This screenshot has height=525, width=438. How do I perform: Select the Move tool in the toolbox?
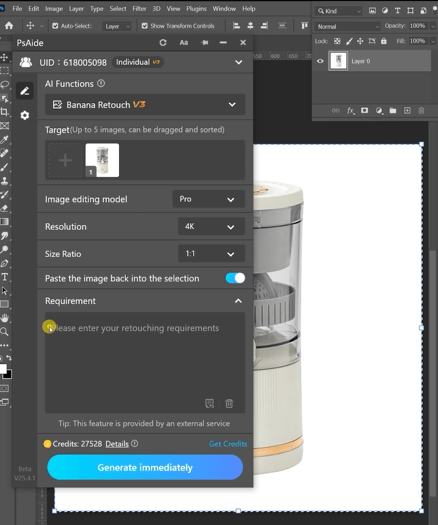pyautogui.click(x=4, y=57)
